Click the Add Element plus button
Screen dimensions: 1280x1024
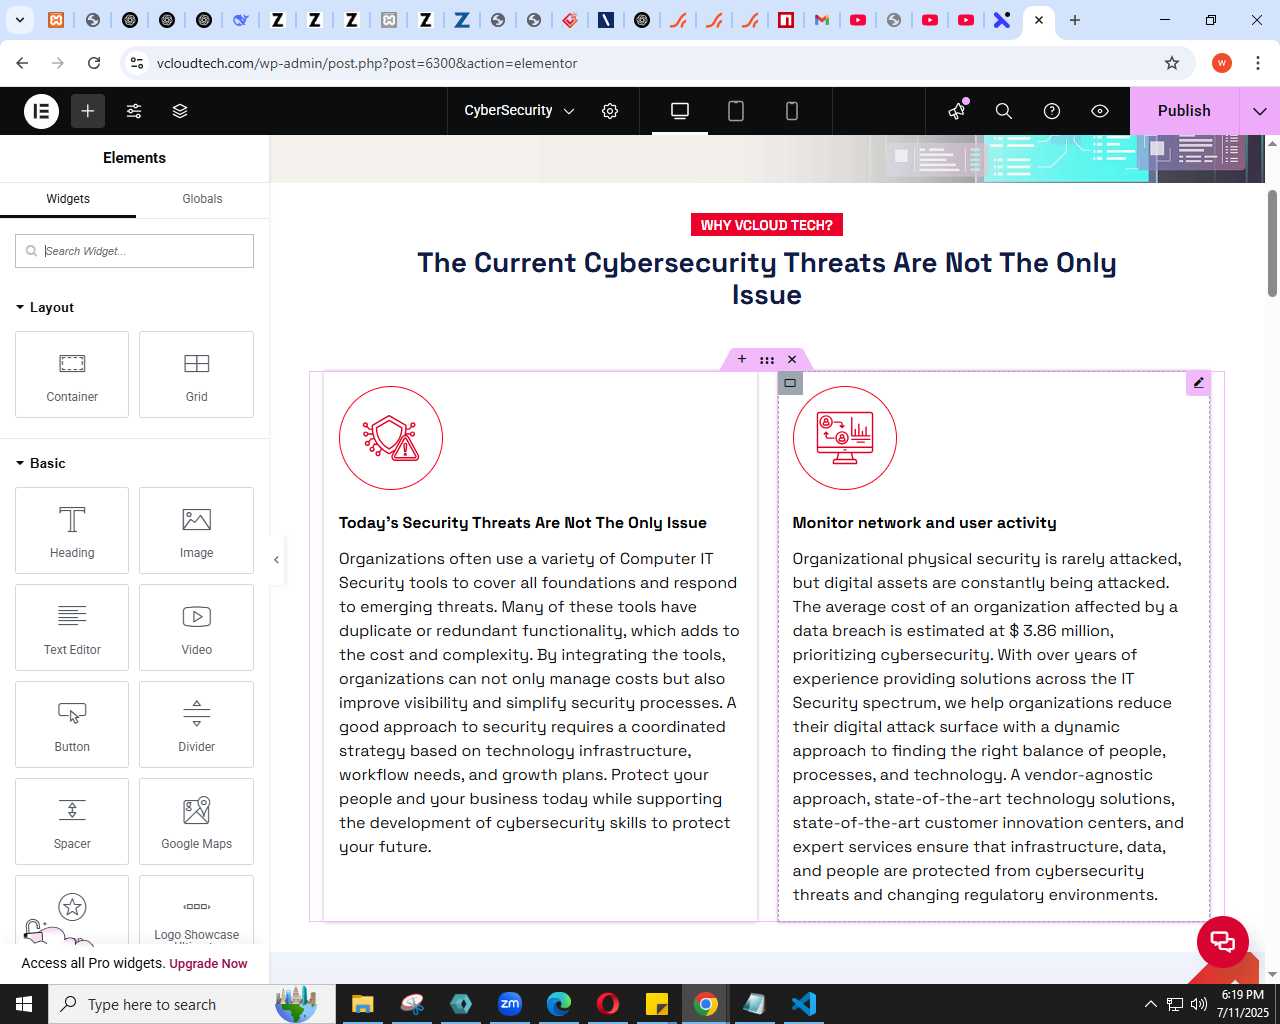(88, 111)
